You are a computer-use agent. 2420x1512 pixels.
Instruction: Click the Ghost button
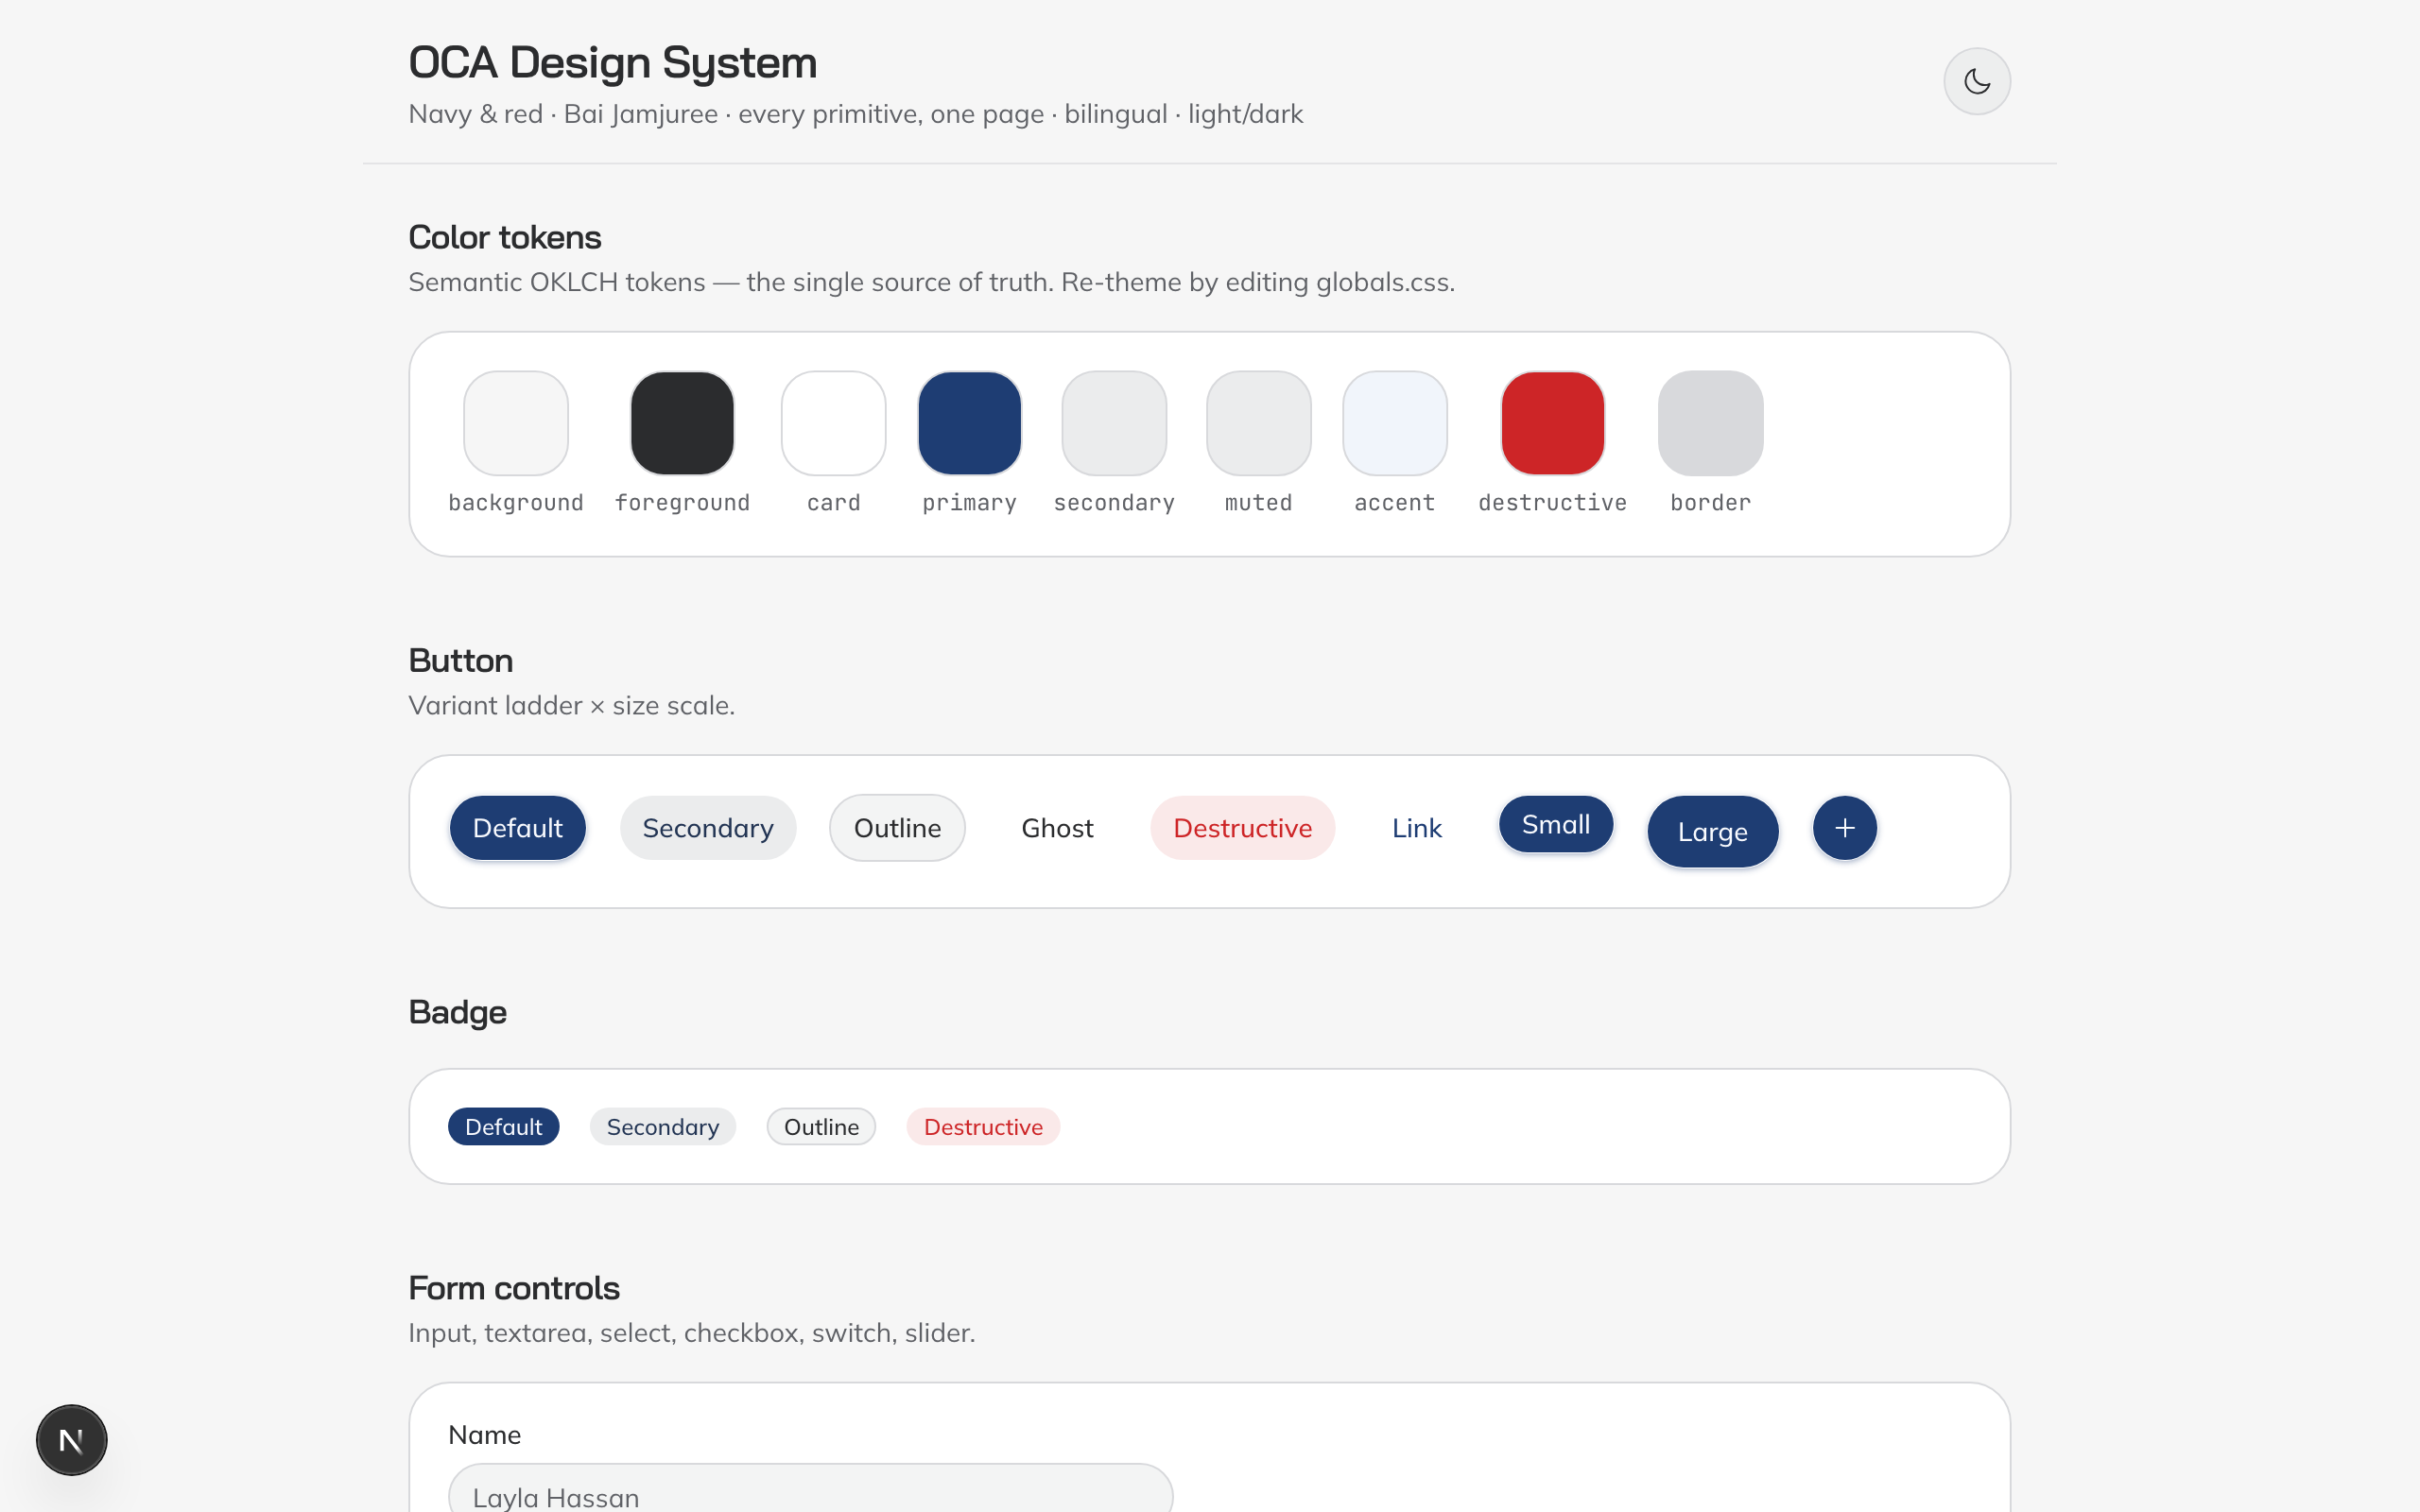(1057, 828)
